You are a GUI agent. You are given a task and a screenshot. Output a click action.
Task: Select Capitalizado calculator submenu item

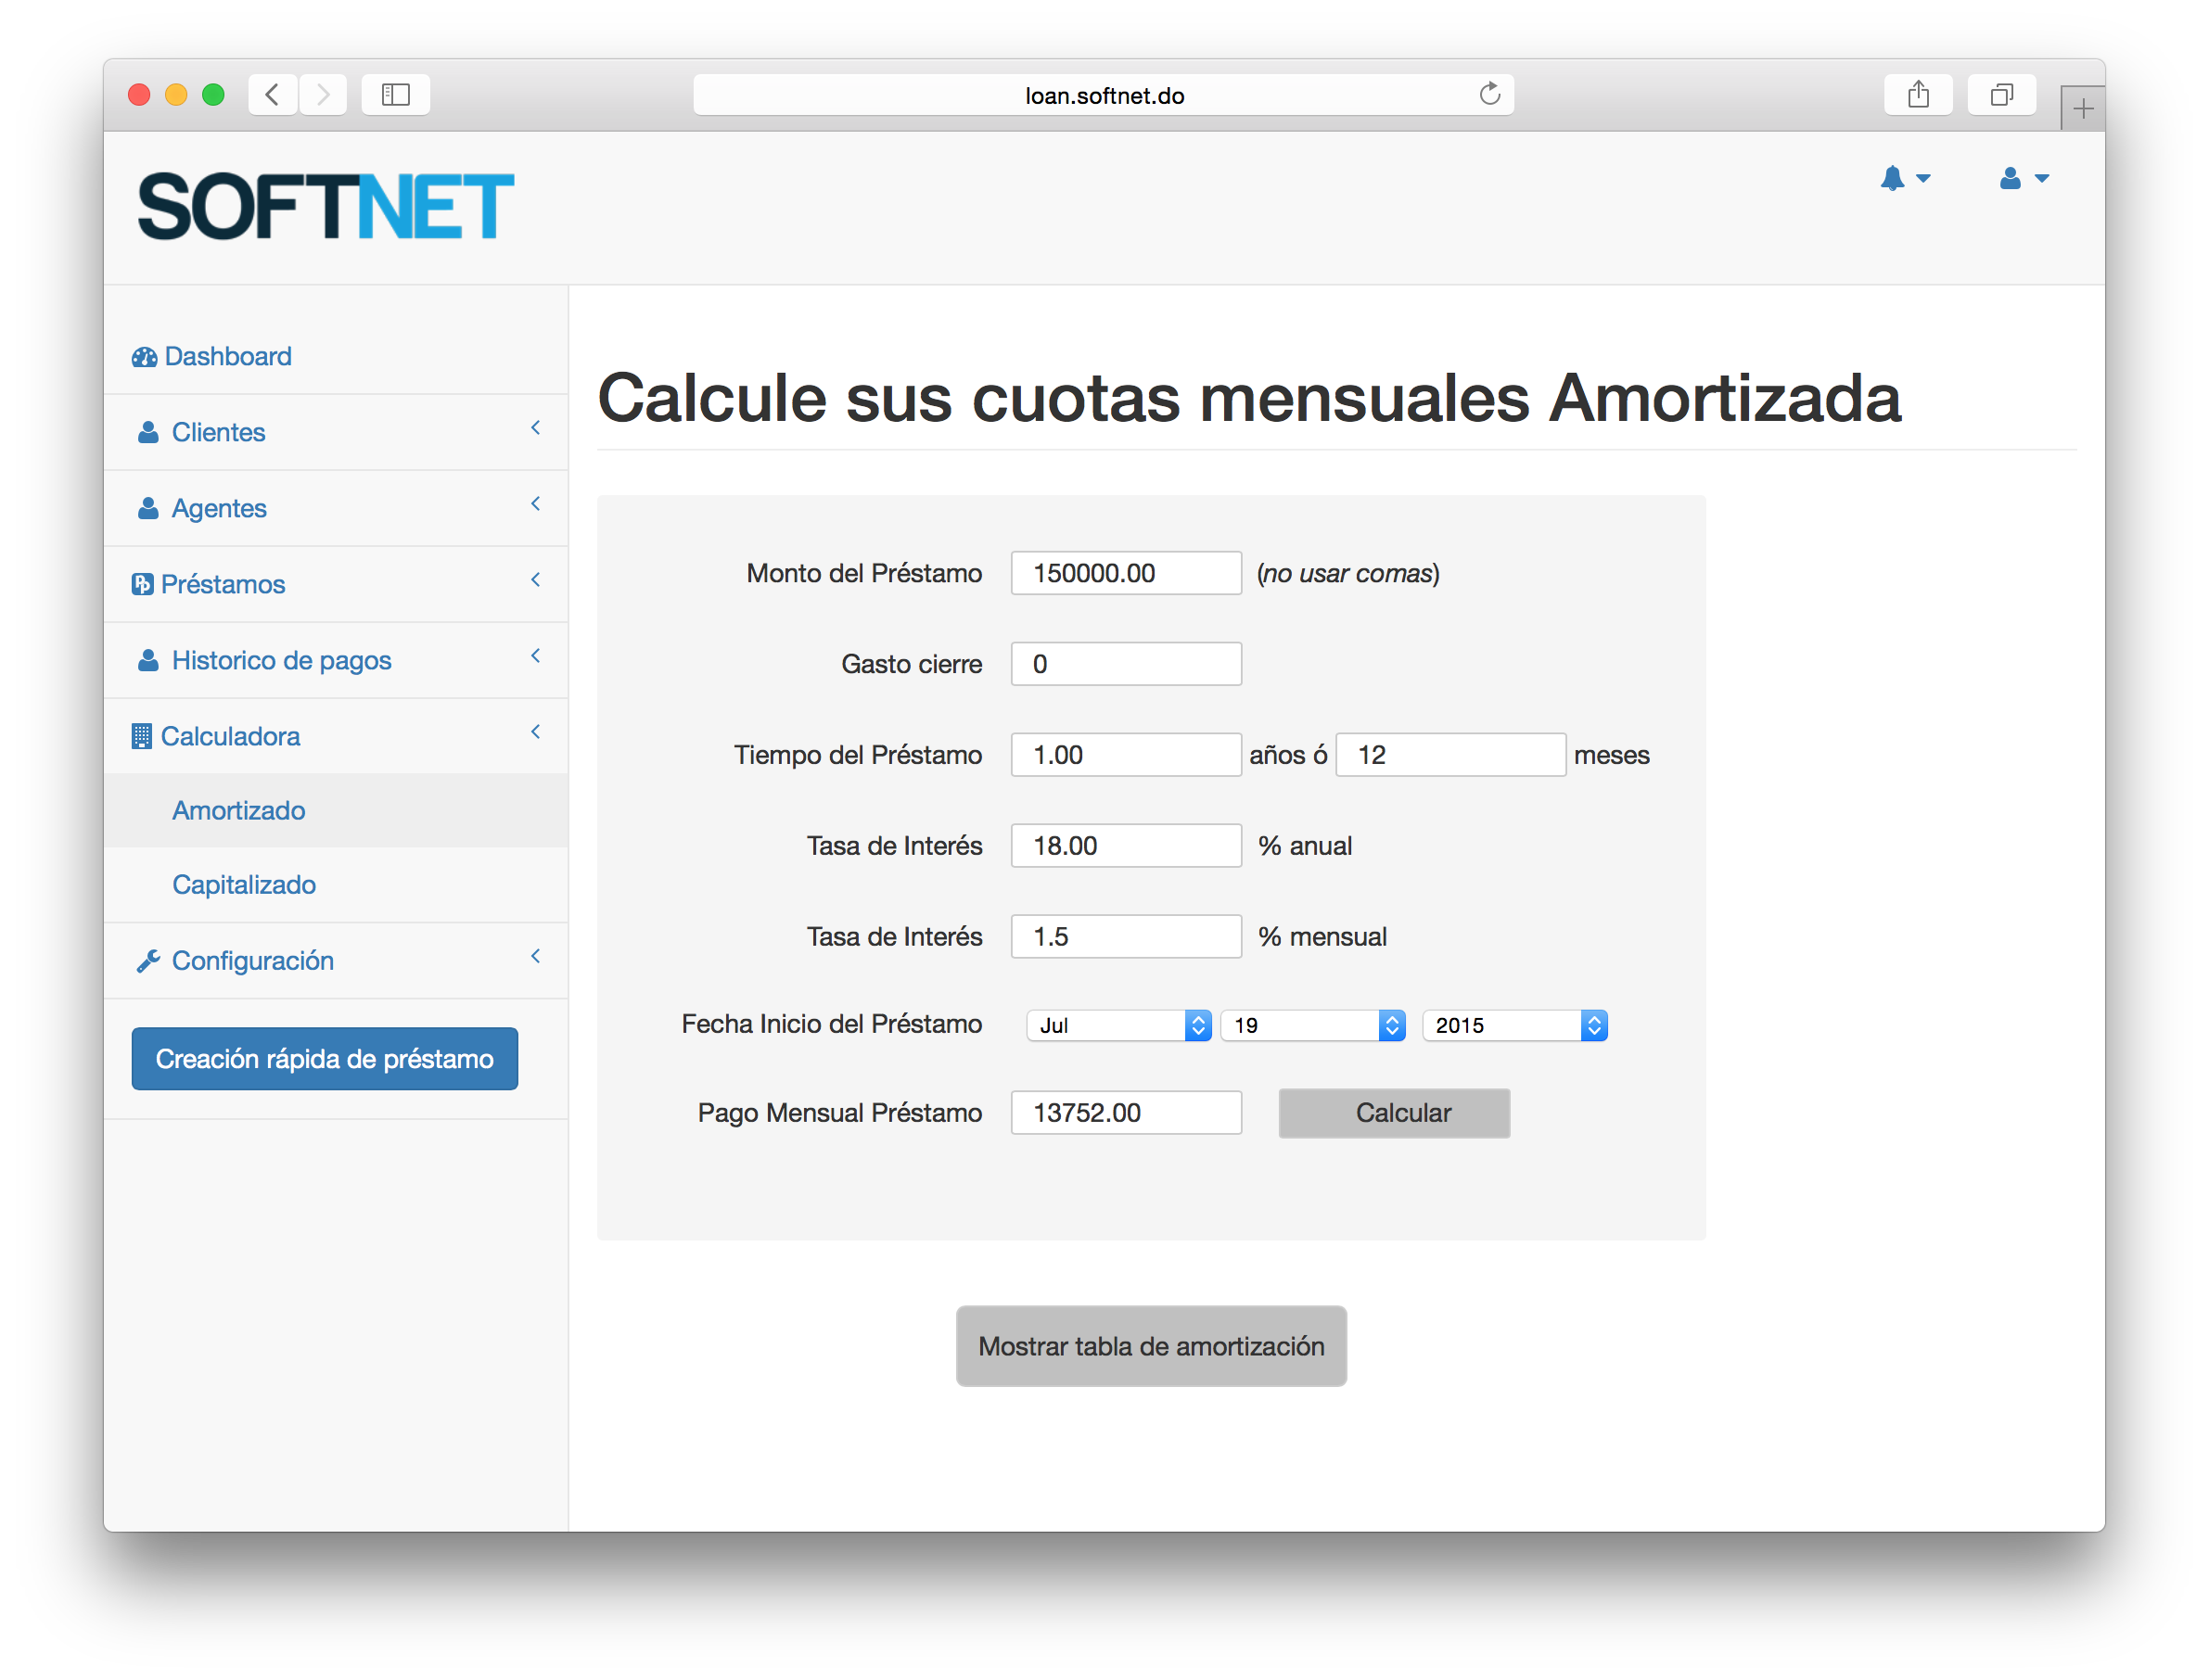click(244, 884)
